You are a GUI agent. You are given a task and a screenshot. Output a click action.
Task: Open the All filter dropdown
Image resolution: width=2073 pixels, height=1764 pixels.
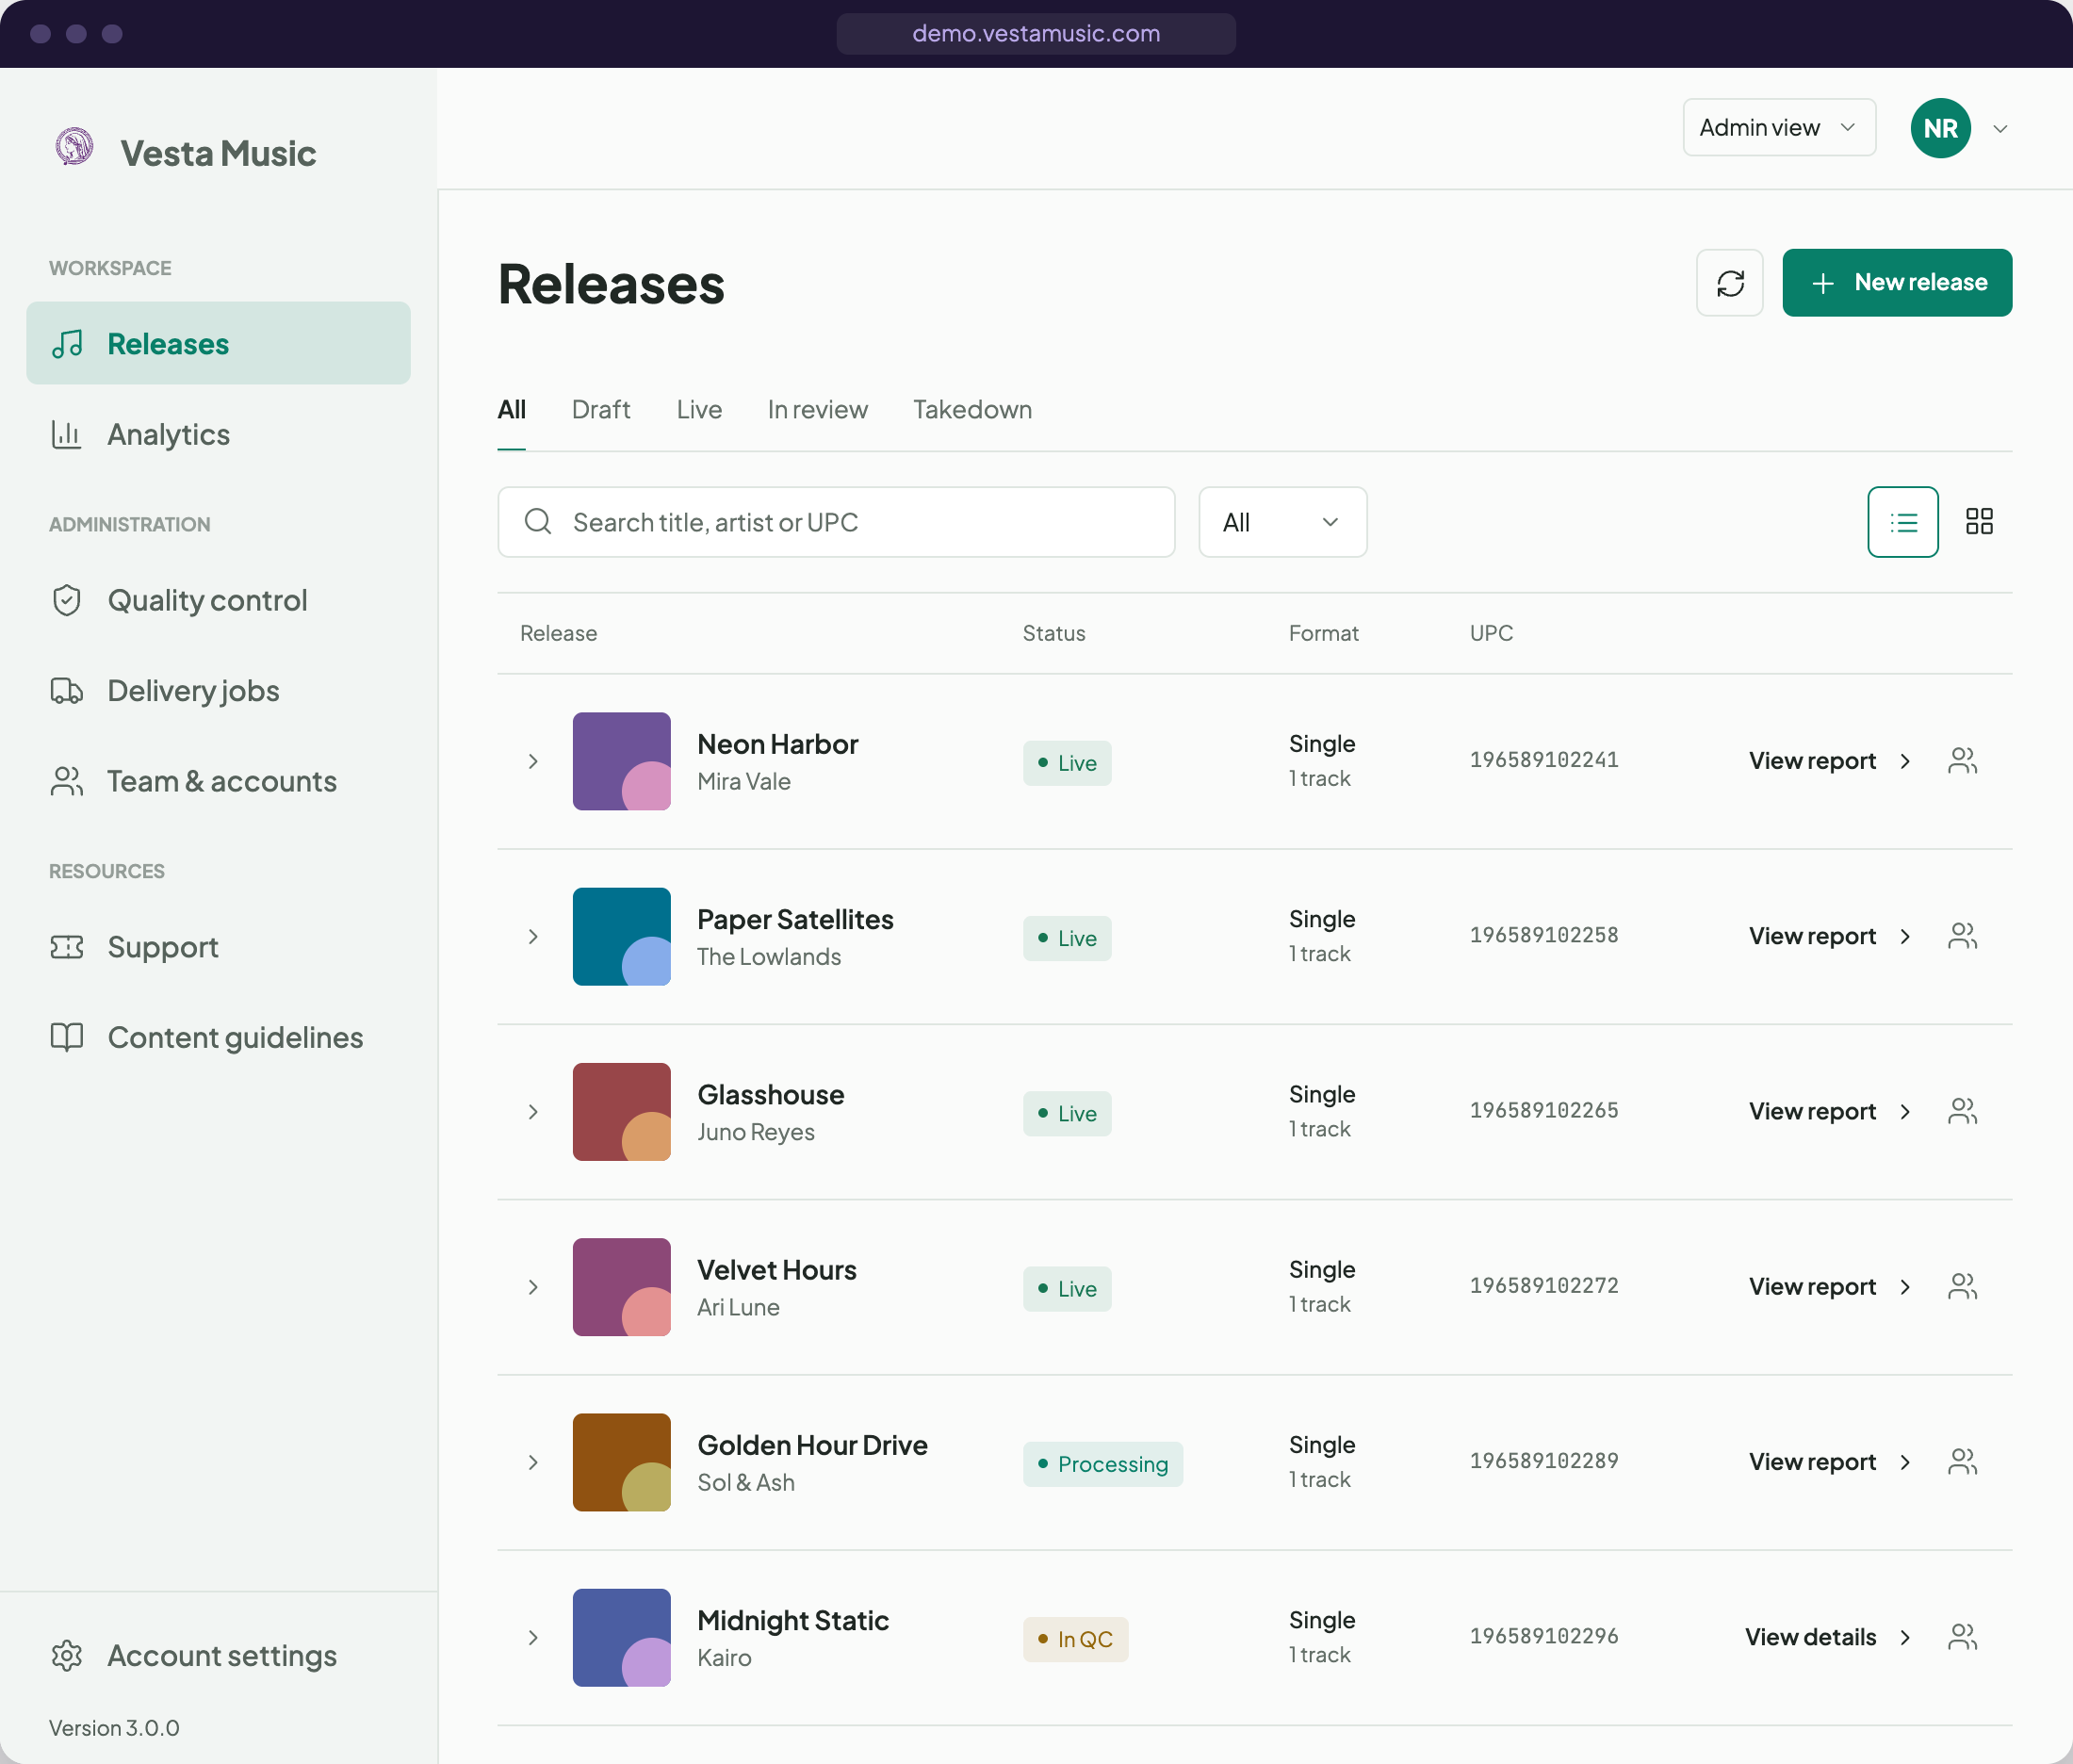pos(1282,522)
